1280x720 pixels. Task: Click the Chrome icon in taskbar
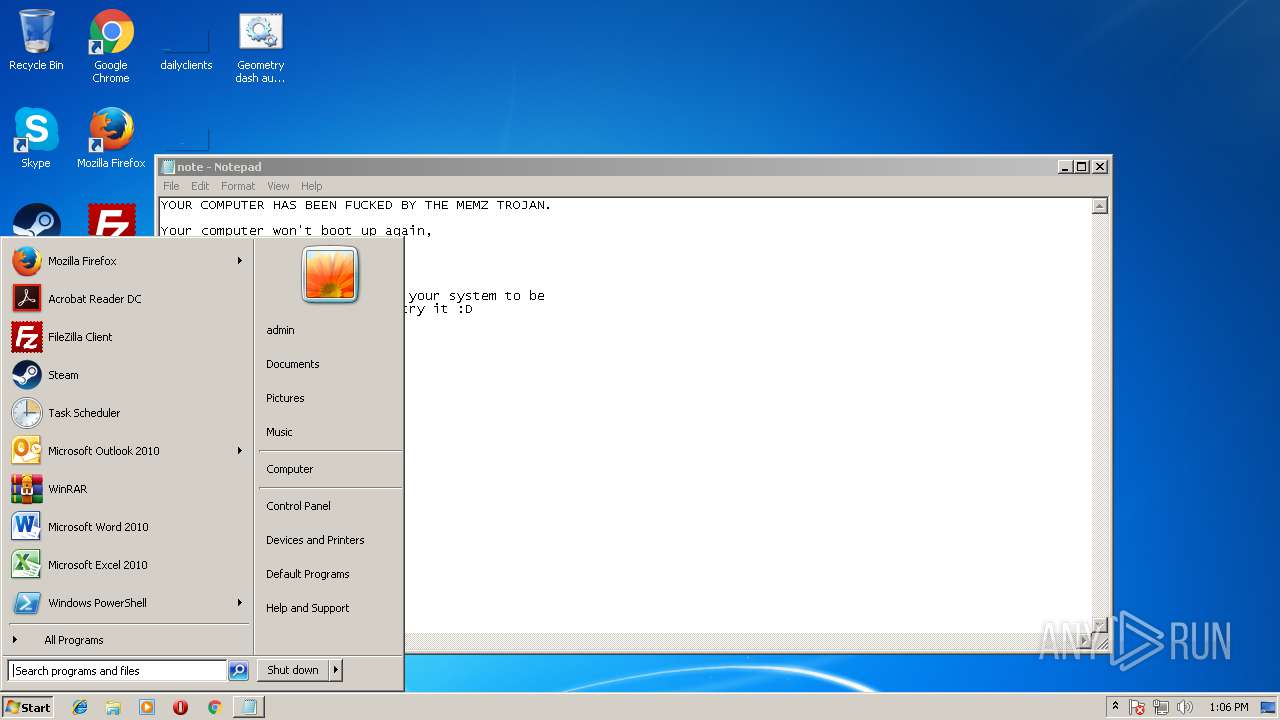pyautogui.click(x=214, y=707)
